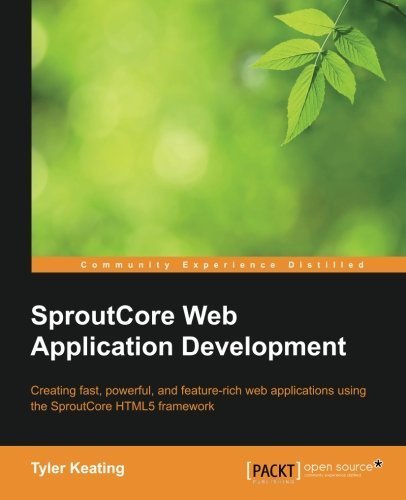Click the author name 'Tyler Keating'
The width and height of the screenshot is (406, 500).
click(78, 468)
